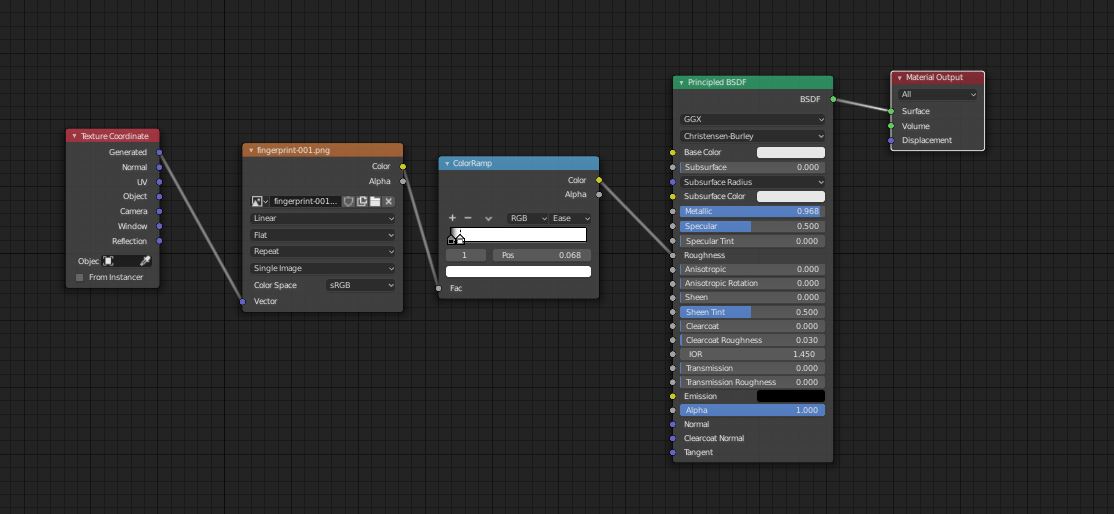1114x514 pixels.
Task: Select the white ColorRamp stop handle
Action: tap(460, 239)
